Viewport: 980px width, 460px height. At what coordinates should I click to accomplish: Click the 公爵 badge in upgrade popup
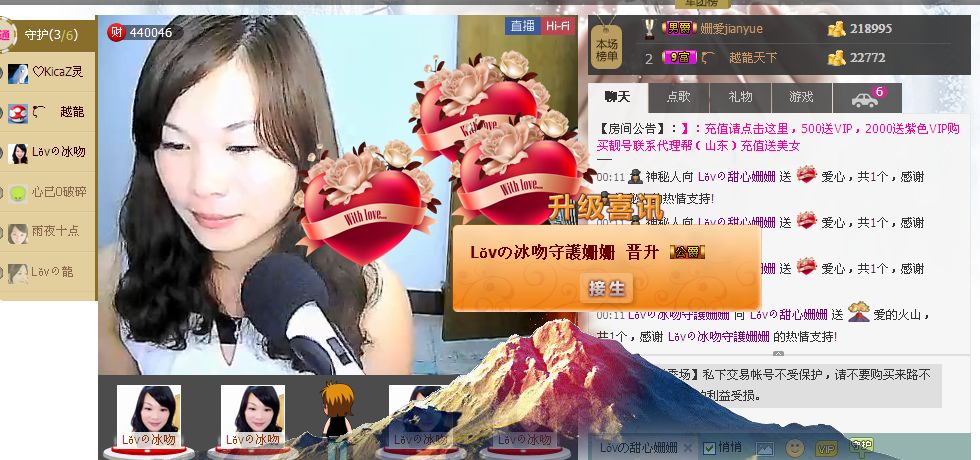point(687,252)
